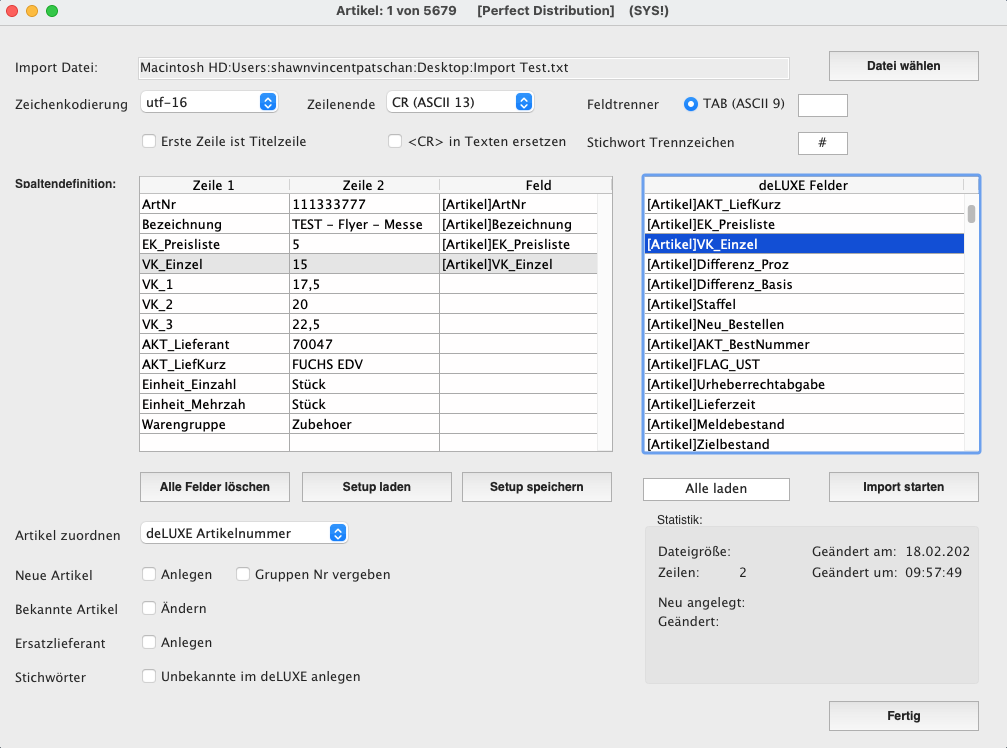
Task: Expand the Zeilenende CR (ASCII 13) dropdown
Action: point(459,102)
